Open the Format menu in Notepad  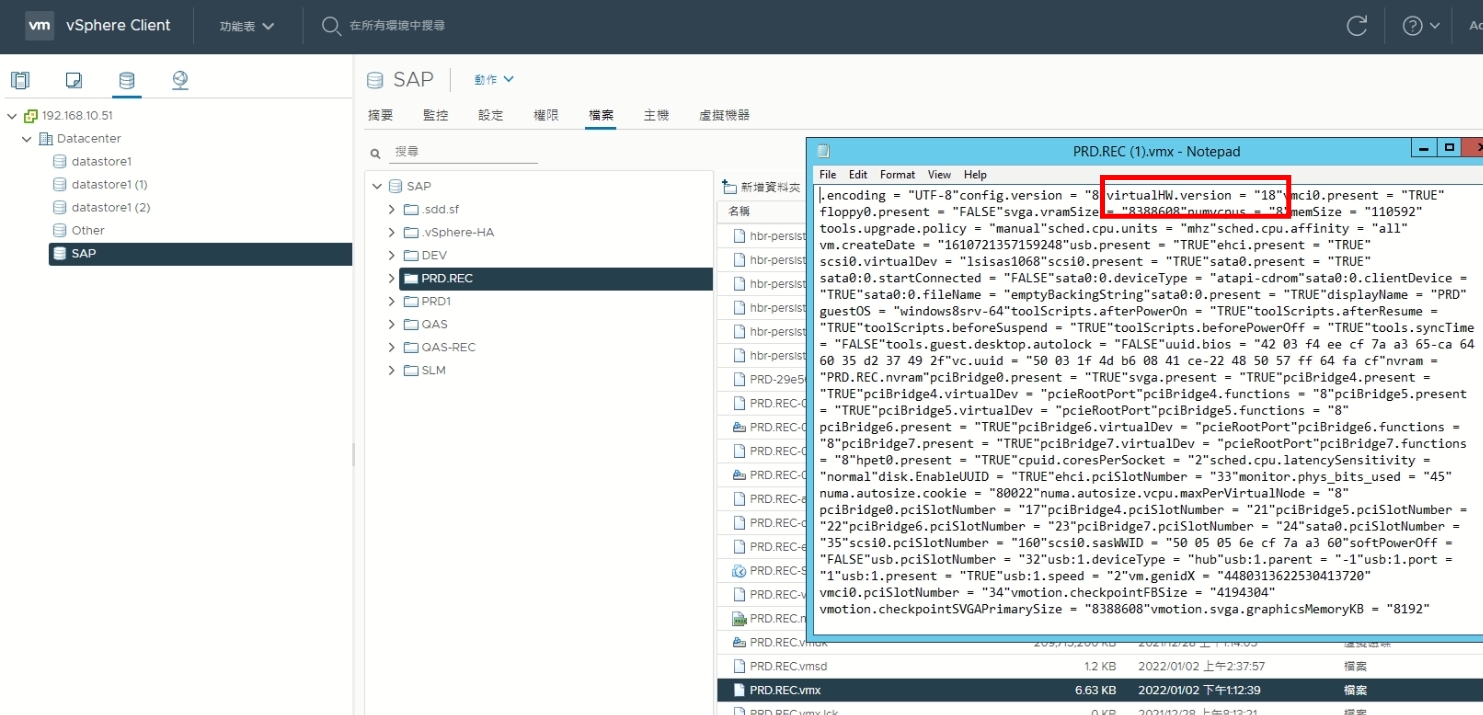[x=897, y=174]
